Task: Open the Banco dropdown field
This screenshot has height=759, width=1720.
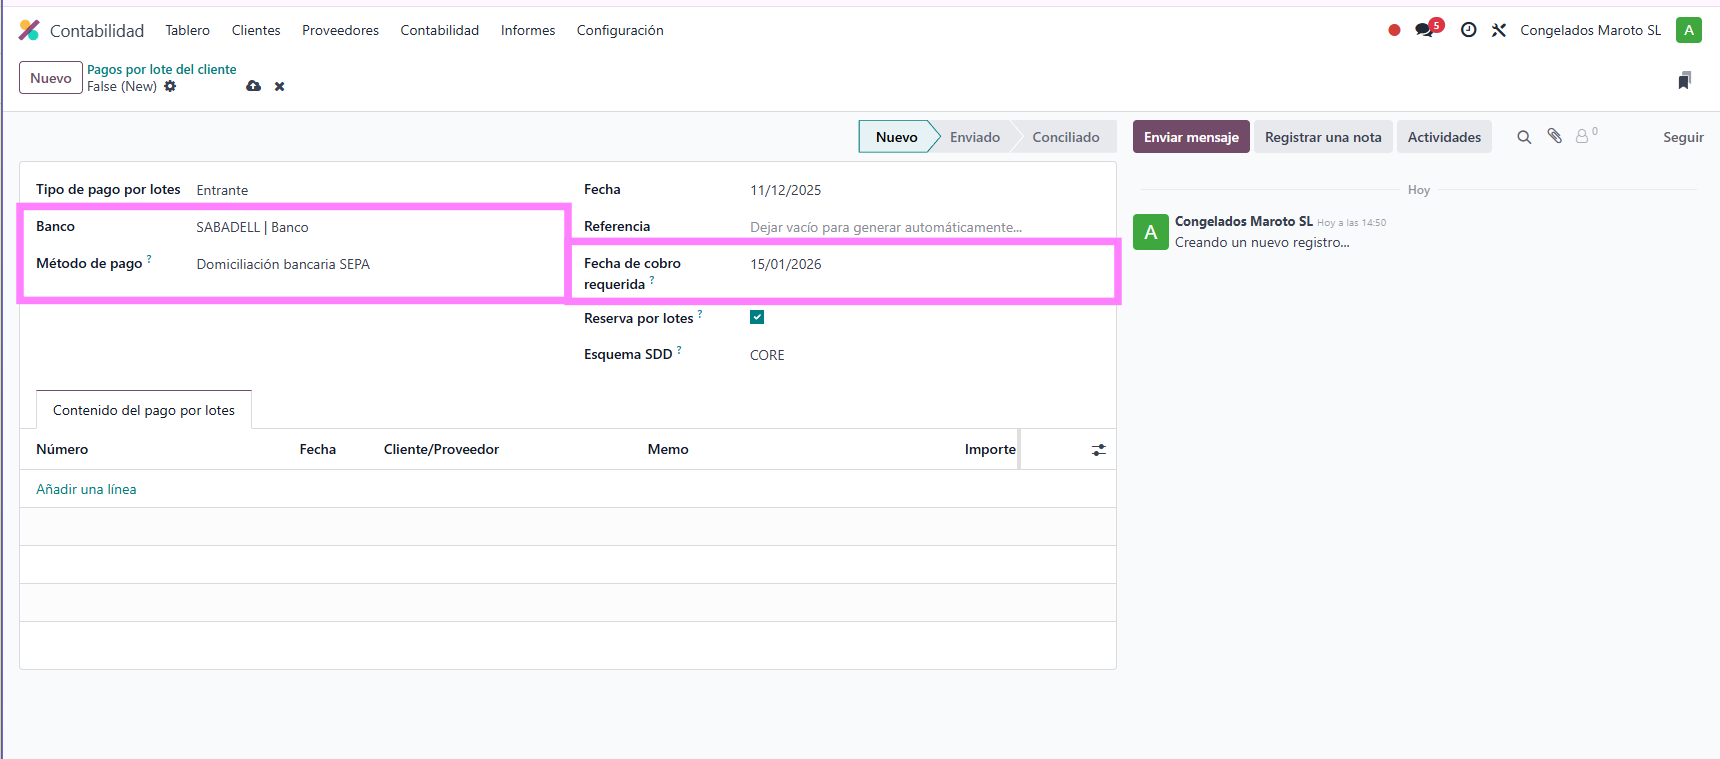Action: pyautogui.click(x=370, y=227)
